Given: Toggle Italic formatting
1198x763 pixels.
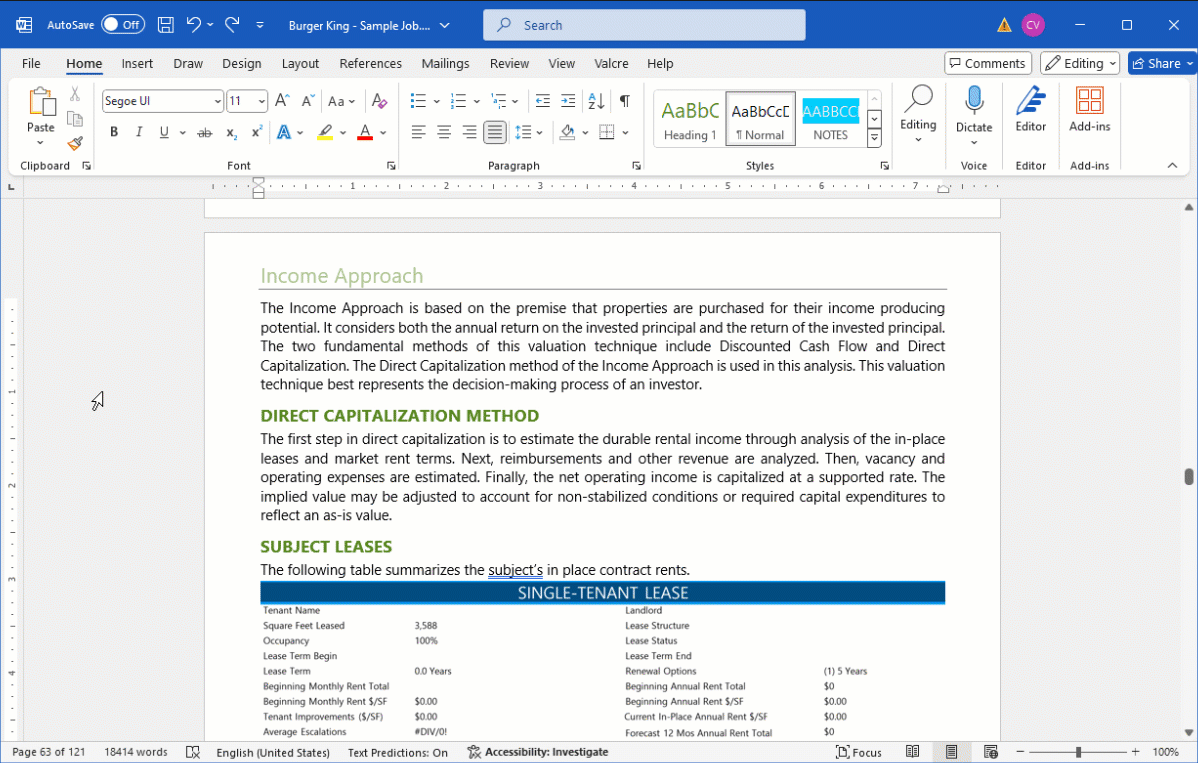Looking at the screenshot, I should pyautogui.click(x=139, y=132).
